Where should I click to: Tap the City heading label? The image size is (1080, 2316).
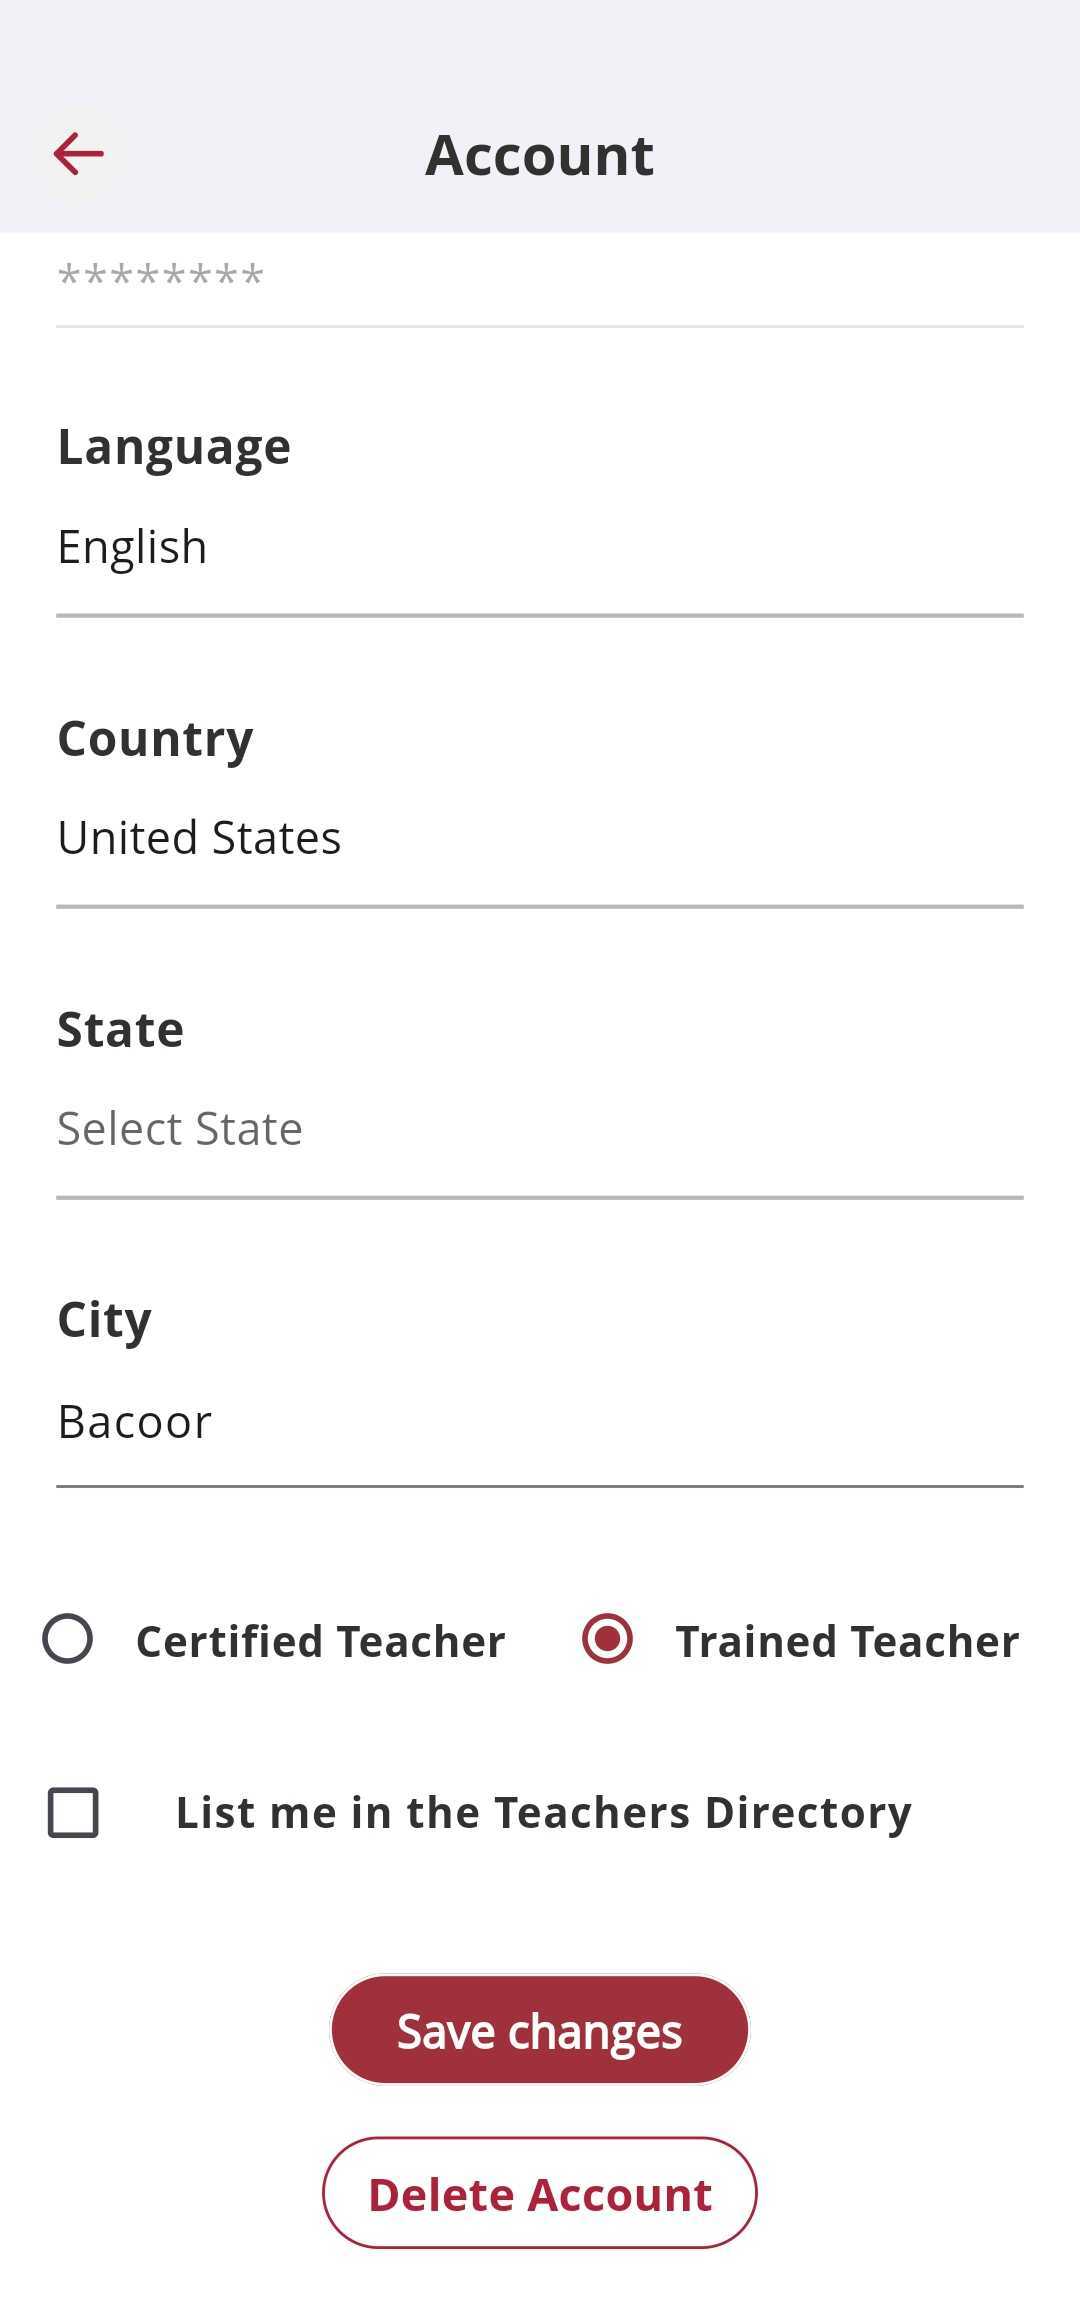pos(104,1321)
